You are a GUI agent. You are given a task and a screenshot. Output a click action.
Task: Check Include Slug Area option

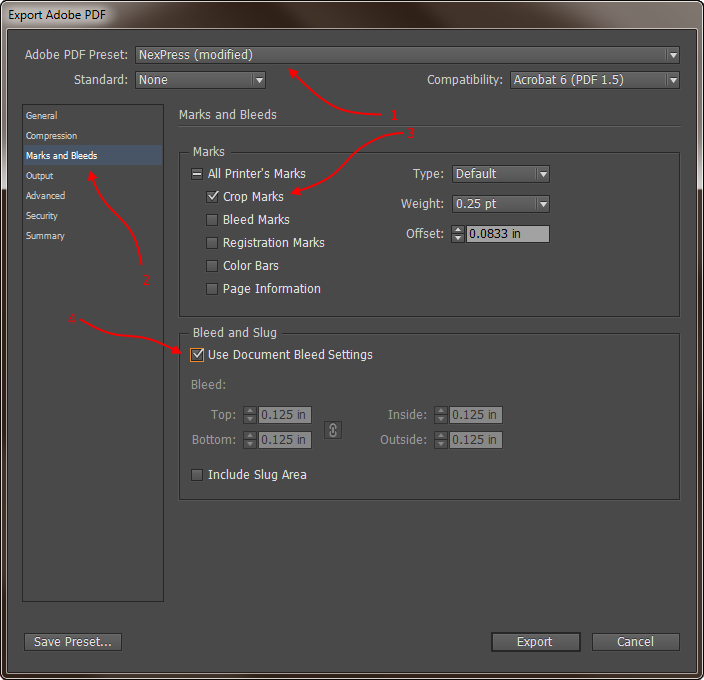[197, 475]
